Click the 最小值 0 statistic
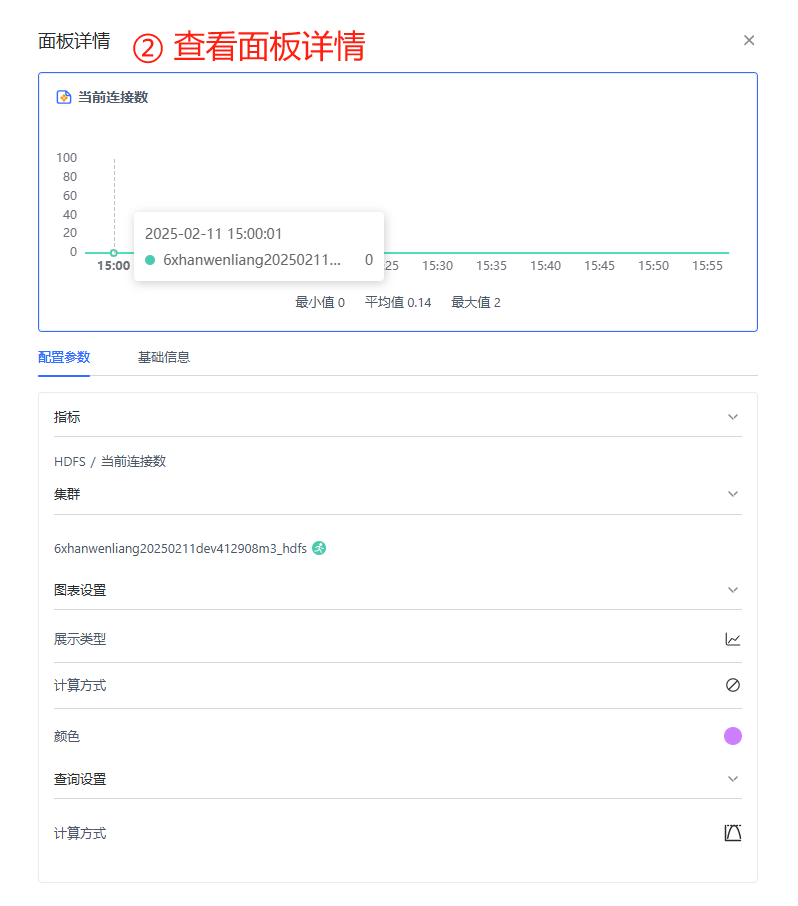Image resolution: width=798 pixels, height=906 pixels. point(320,302)
